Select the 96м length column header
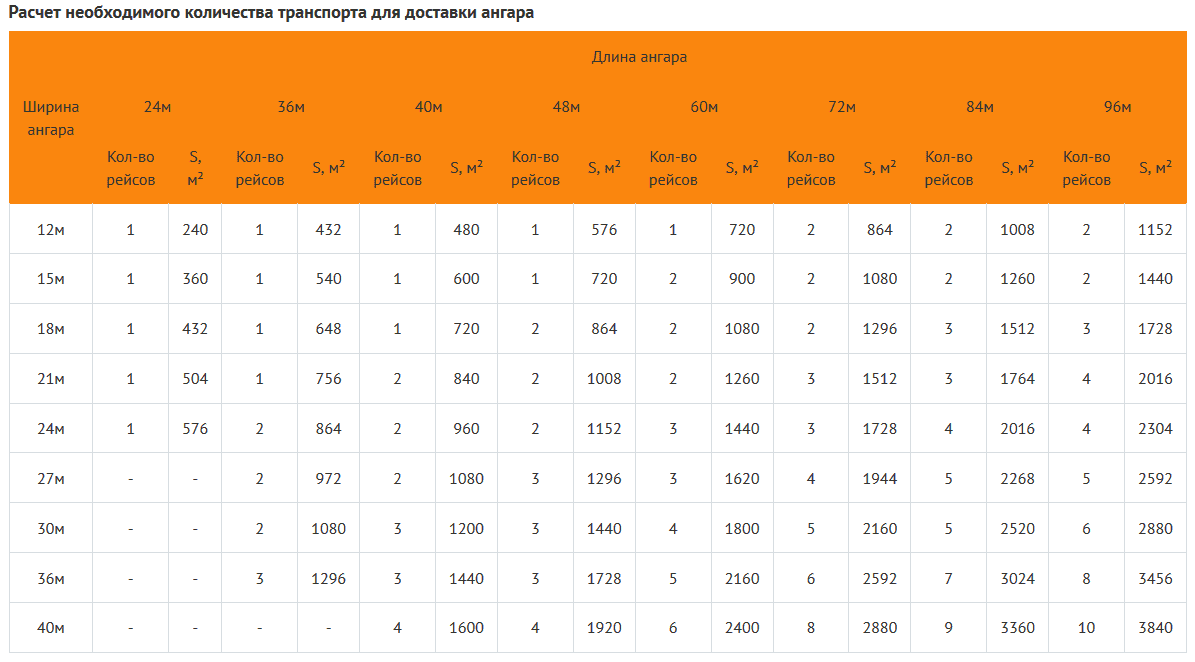This screenshot has height=662, width=1195. (1117, 107)
